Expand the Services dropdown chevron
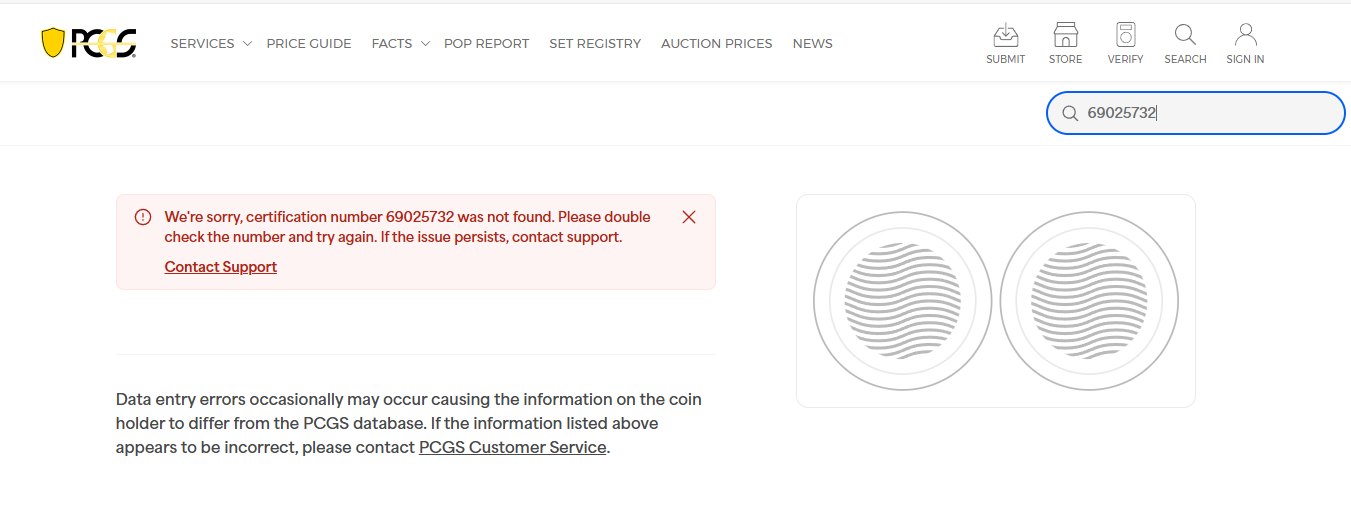This screenshot has height=508, width=1351. pos(247,44)
